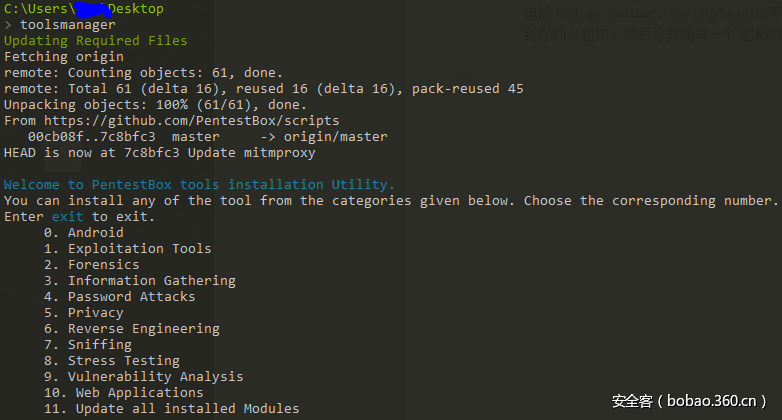Choose the 2. Forensics category line
Image resolution: width=782 pixels, height=420 pixels.
pos(92,265)
